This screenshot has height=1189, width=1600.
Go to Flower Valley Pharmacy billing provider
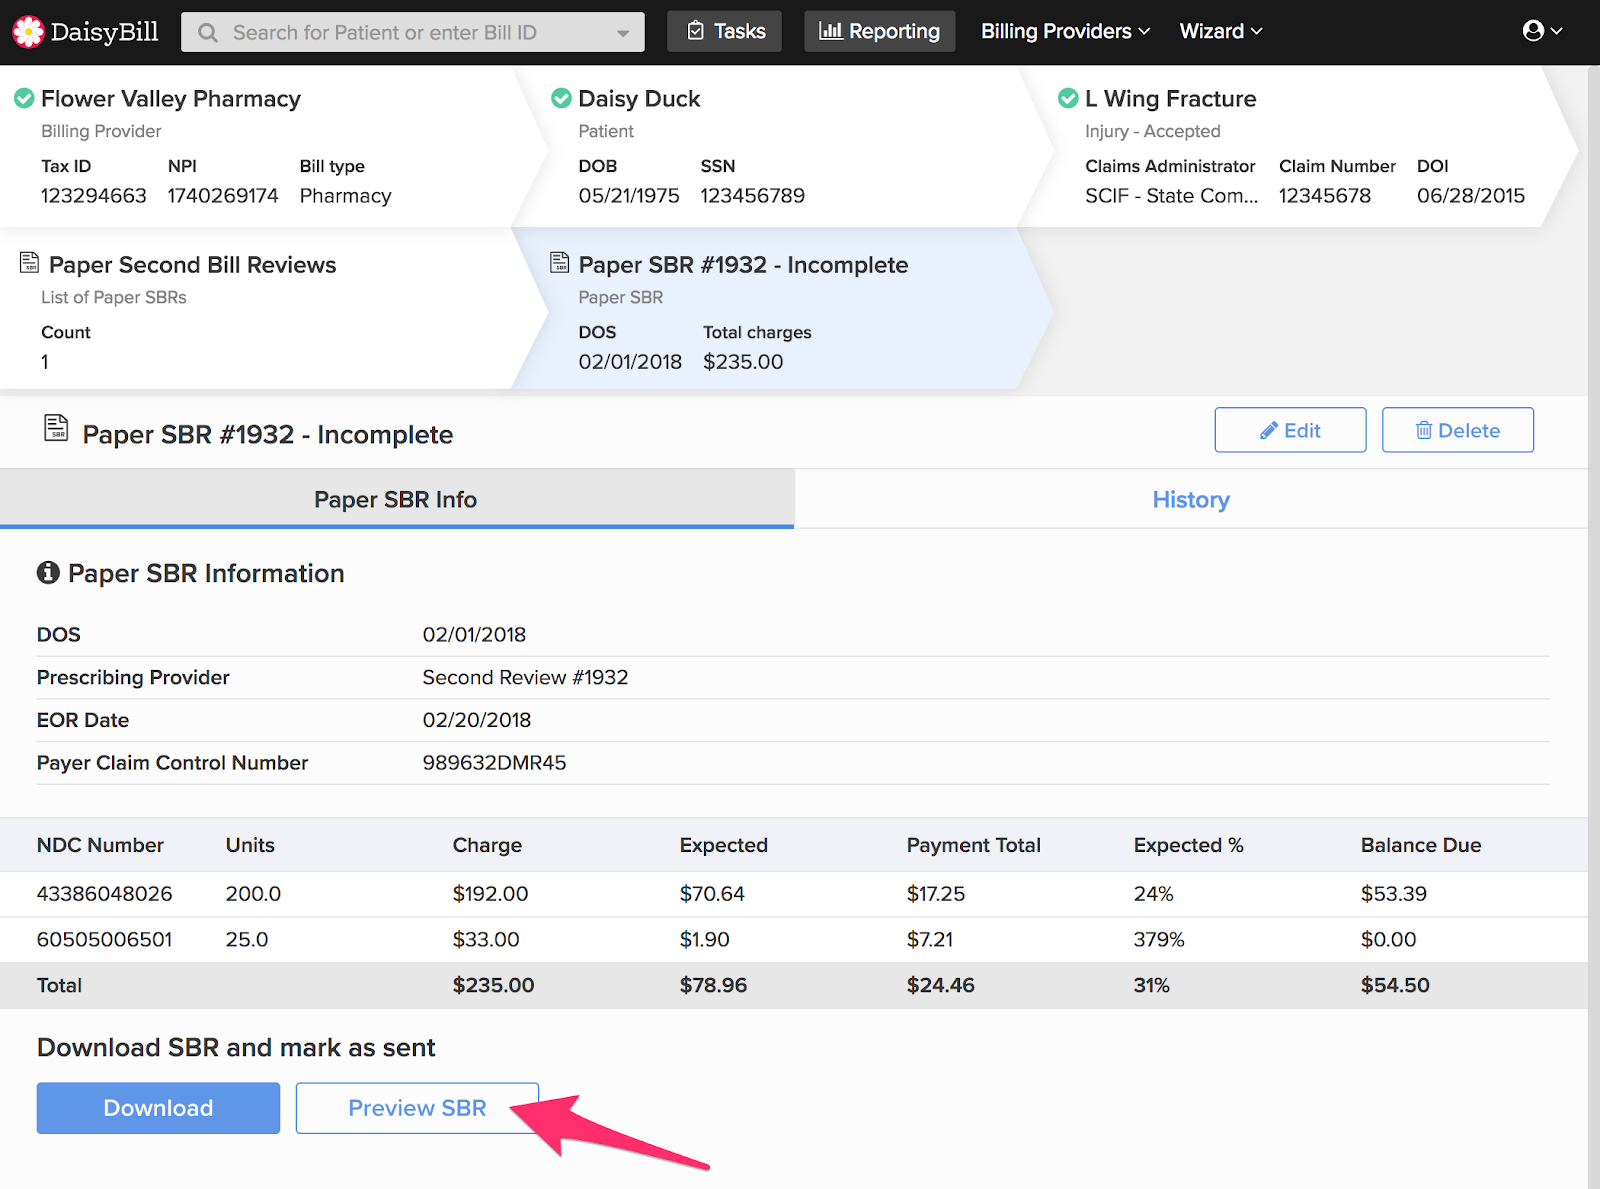(171, 98)
